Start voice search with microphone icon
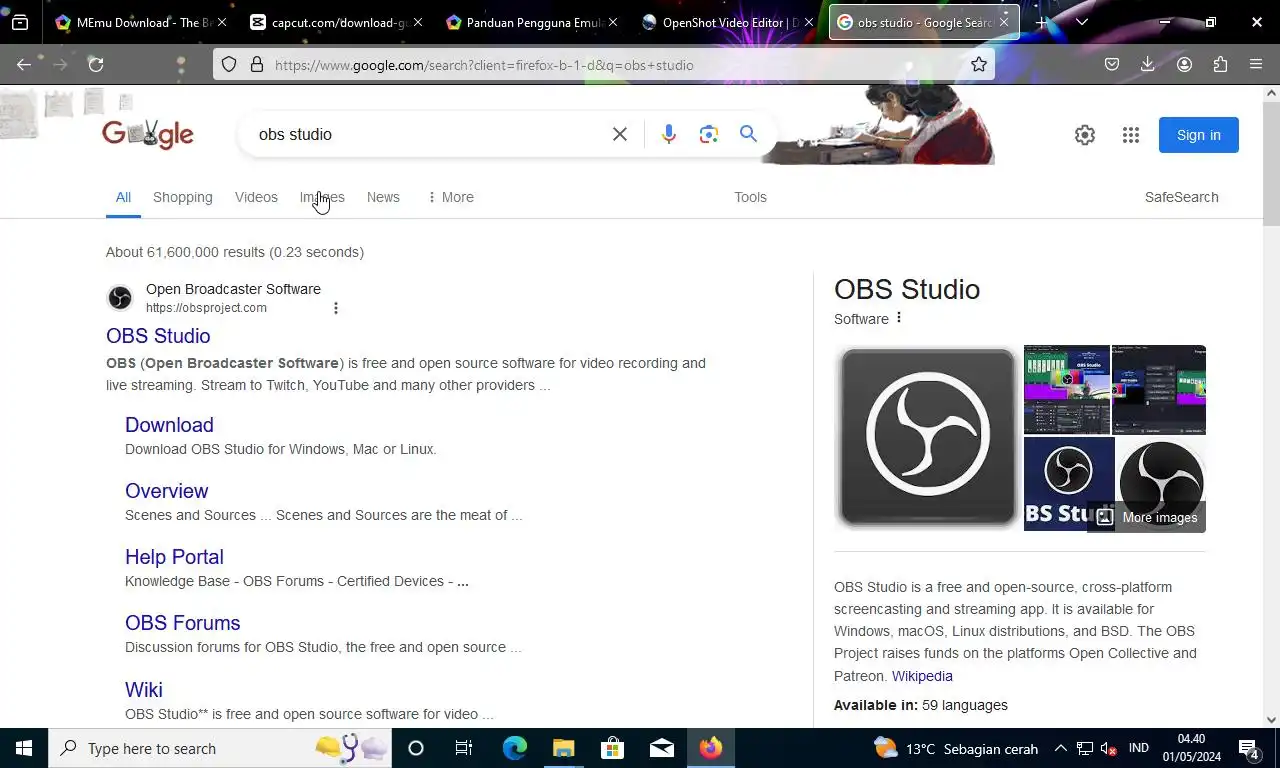This screenshot has width=1280, height=768. pos(669,134)
